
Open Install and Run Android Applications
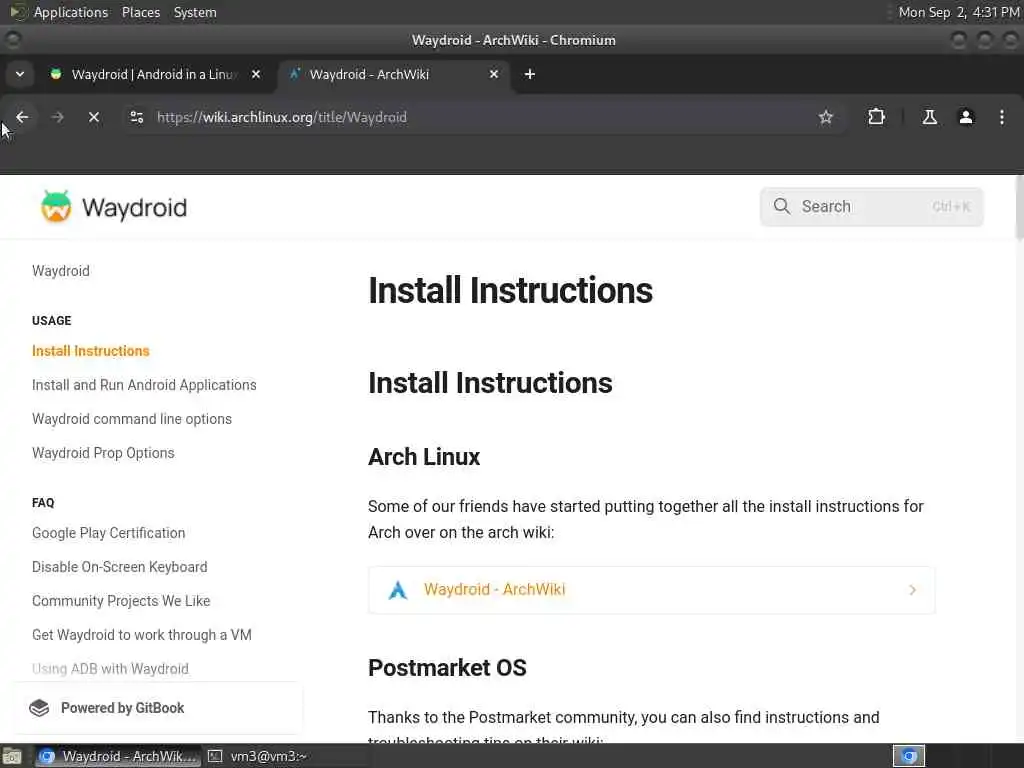pos(144,385)
